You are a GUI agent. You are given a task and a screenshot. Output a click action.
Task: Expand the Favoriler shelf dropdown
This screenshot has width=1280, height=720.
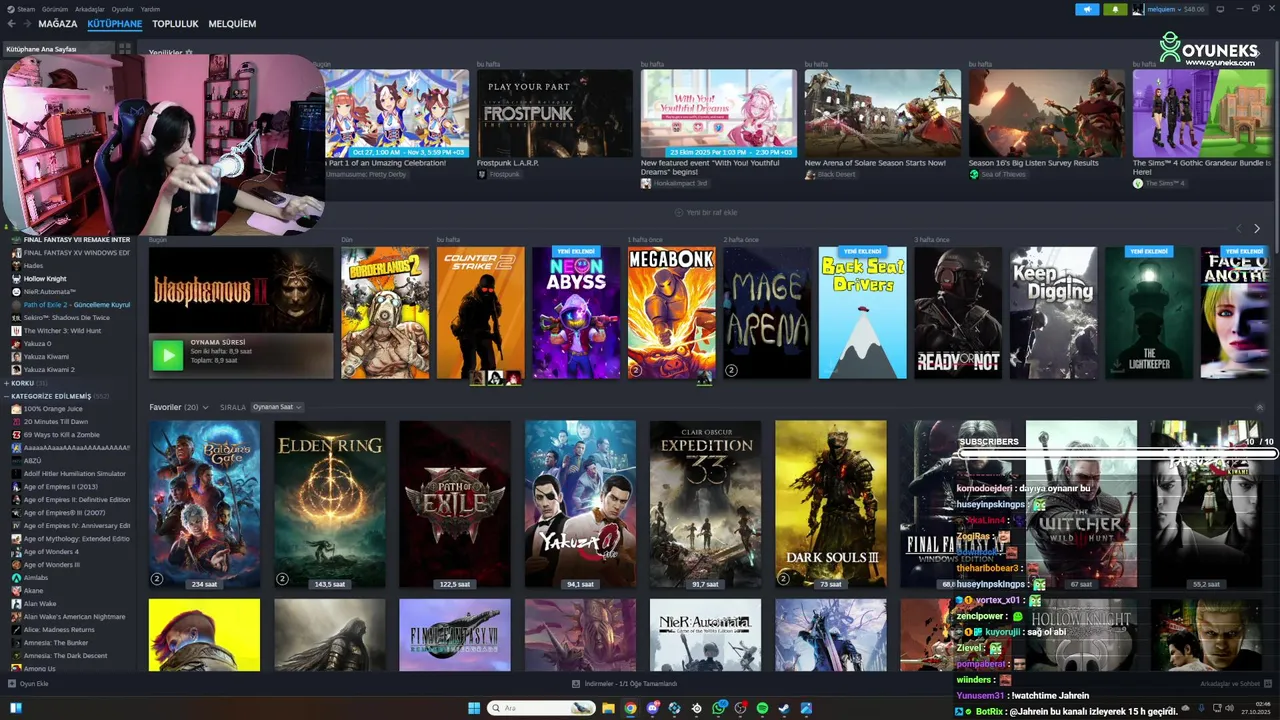[x=205, y=407]
